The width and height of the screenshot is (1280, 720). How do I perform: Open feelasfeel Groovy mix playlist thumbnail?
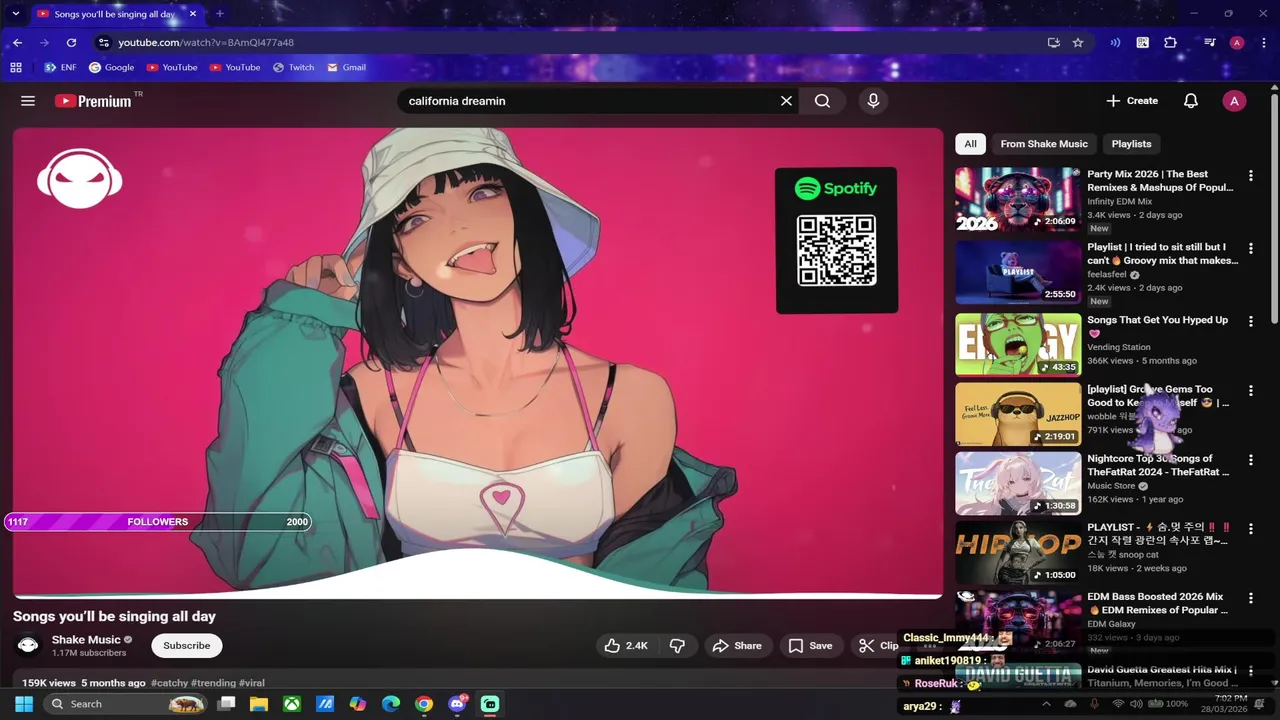1018,272
